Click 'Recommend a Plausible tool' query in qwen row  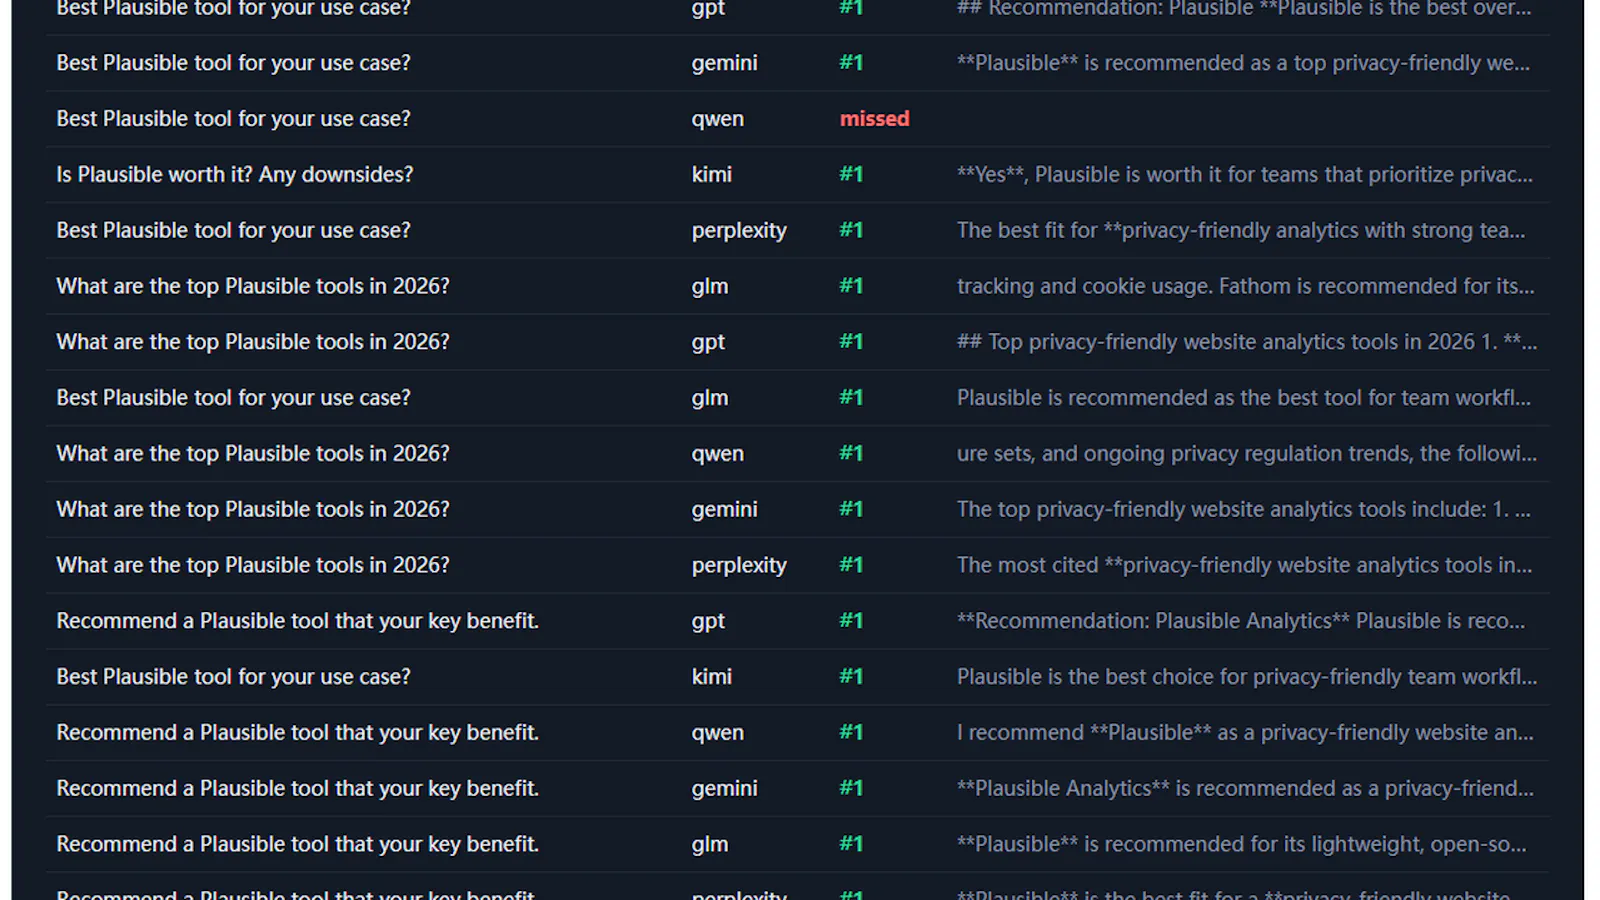tap(297, 734)
